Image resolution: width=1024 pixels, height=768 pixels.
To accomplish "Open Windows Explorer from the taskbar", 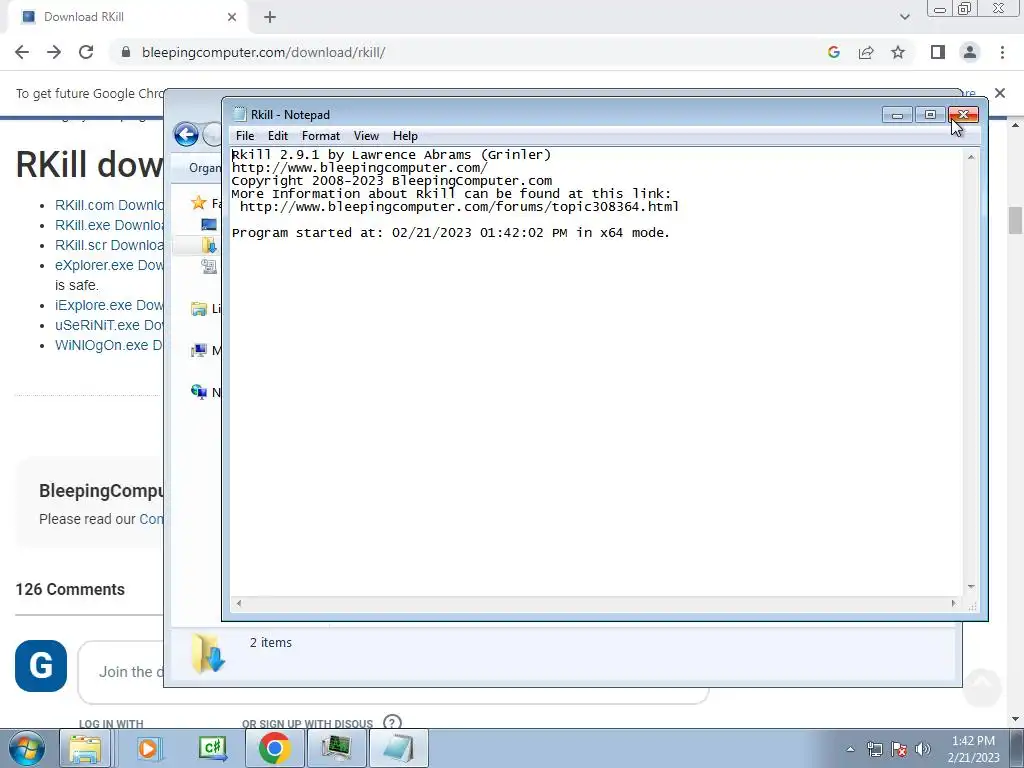I will (x=86, y=748).
